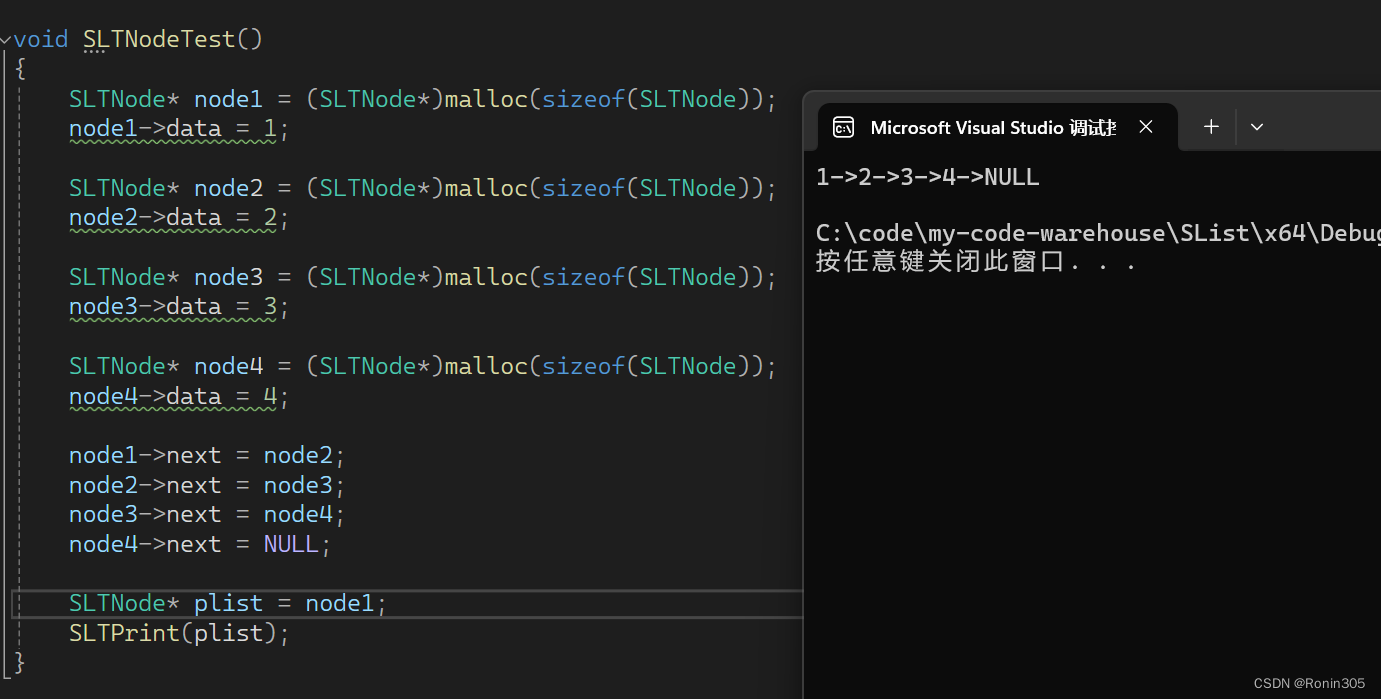
Task: Click the 1->2->3->4->NULL console output
Action: (x=927, y=178)
